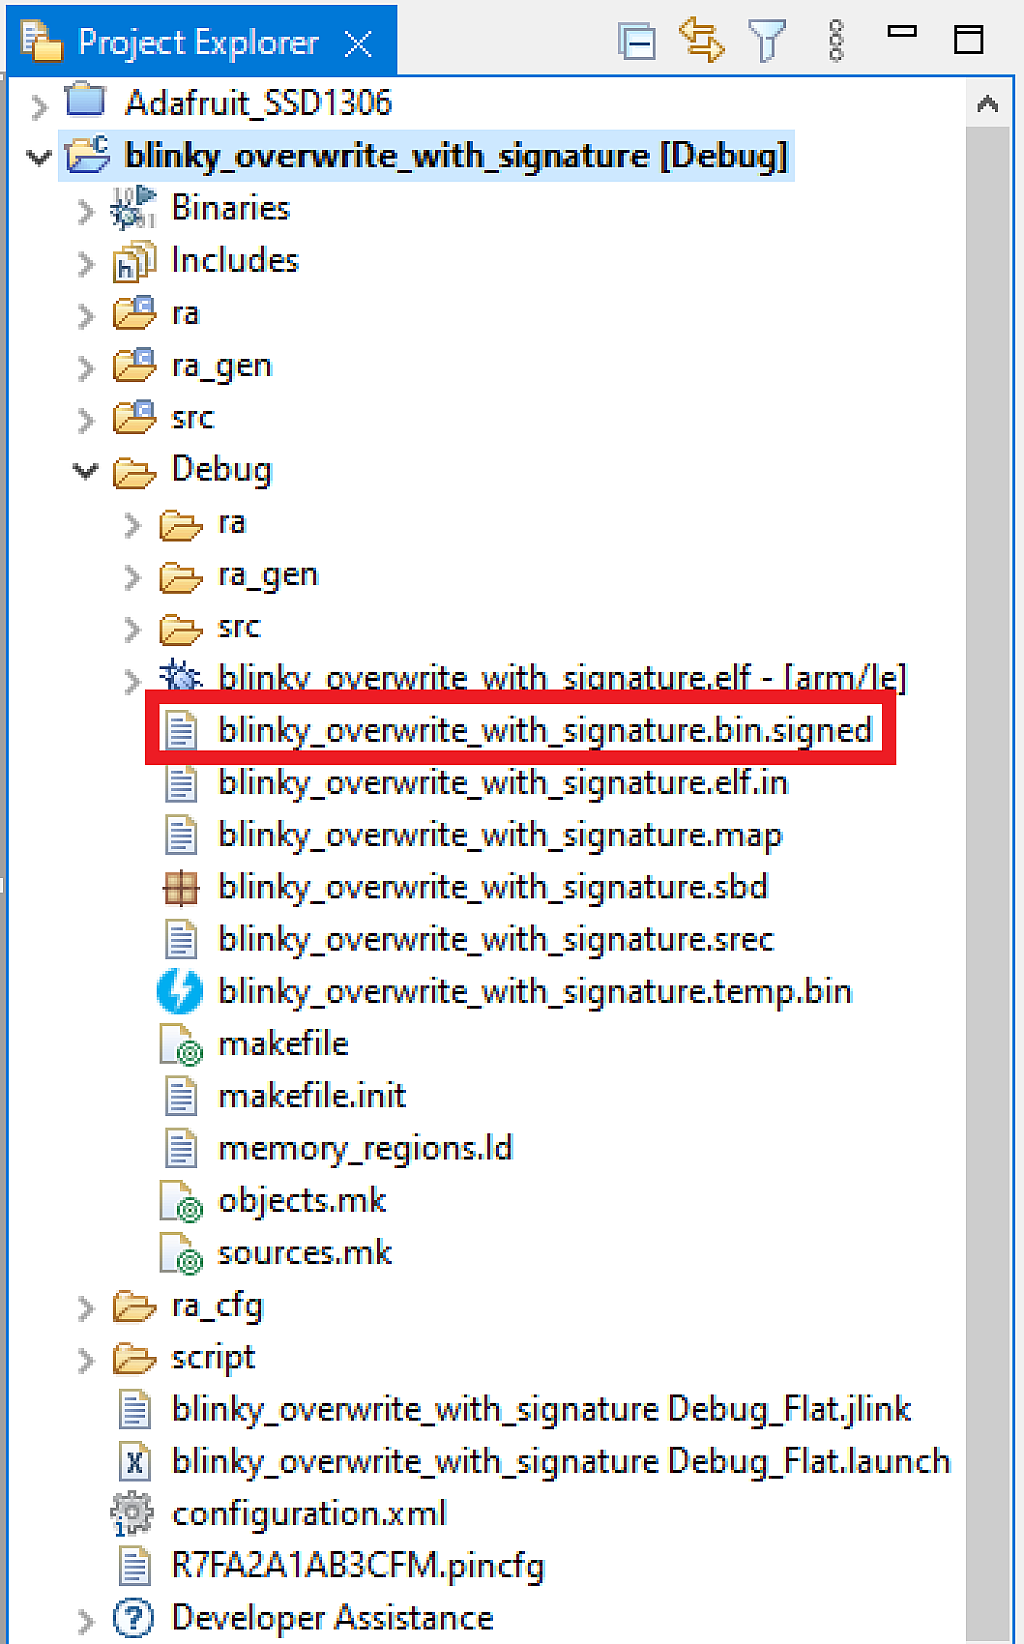Collapse the blinky_overwrite_with_signature project
1024x1644 pixels.
point(38,157)
